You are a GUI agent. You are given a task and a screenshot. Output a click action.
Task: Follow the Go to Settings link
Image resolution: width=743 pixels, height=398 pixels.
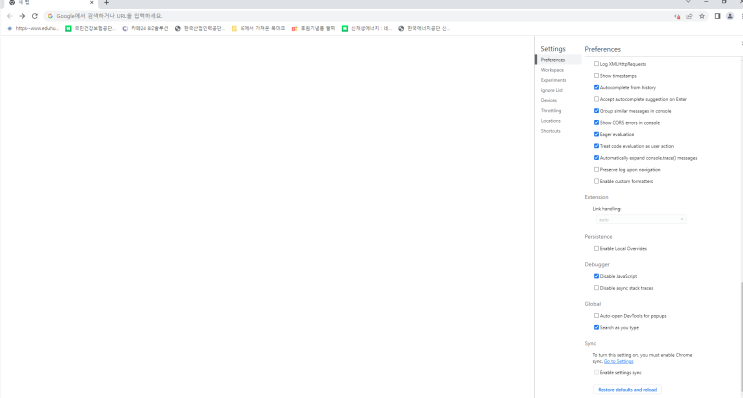click(x=618, y=361)
